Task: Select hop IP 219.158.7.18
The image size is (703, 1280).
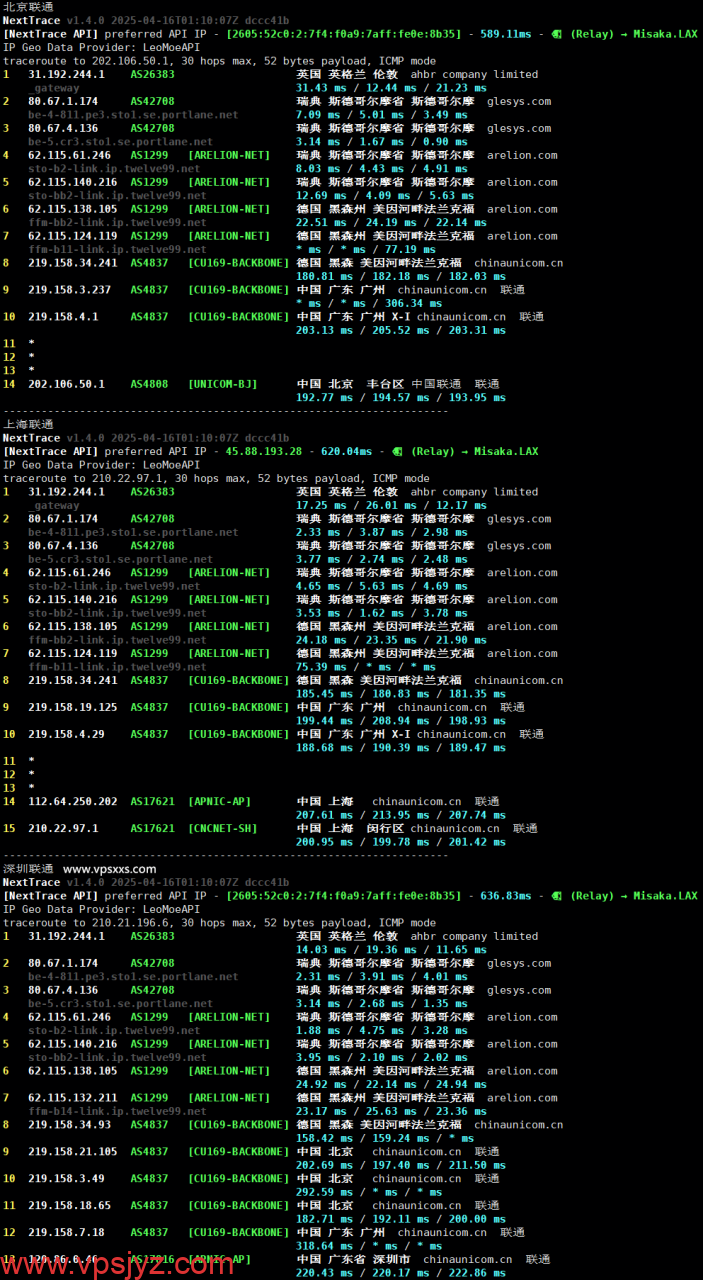Action: (66, 1232)
